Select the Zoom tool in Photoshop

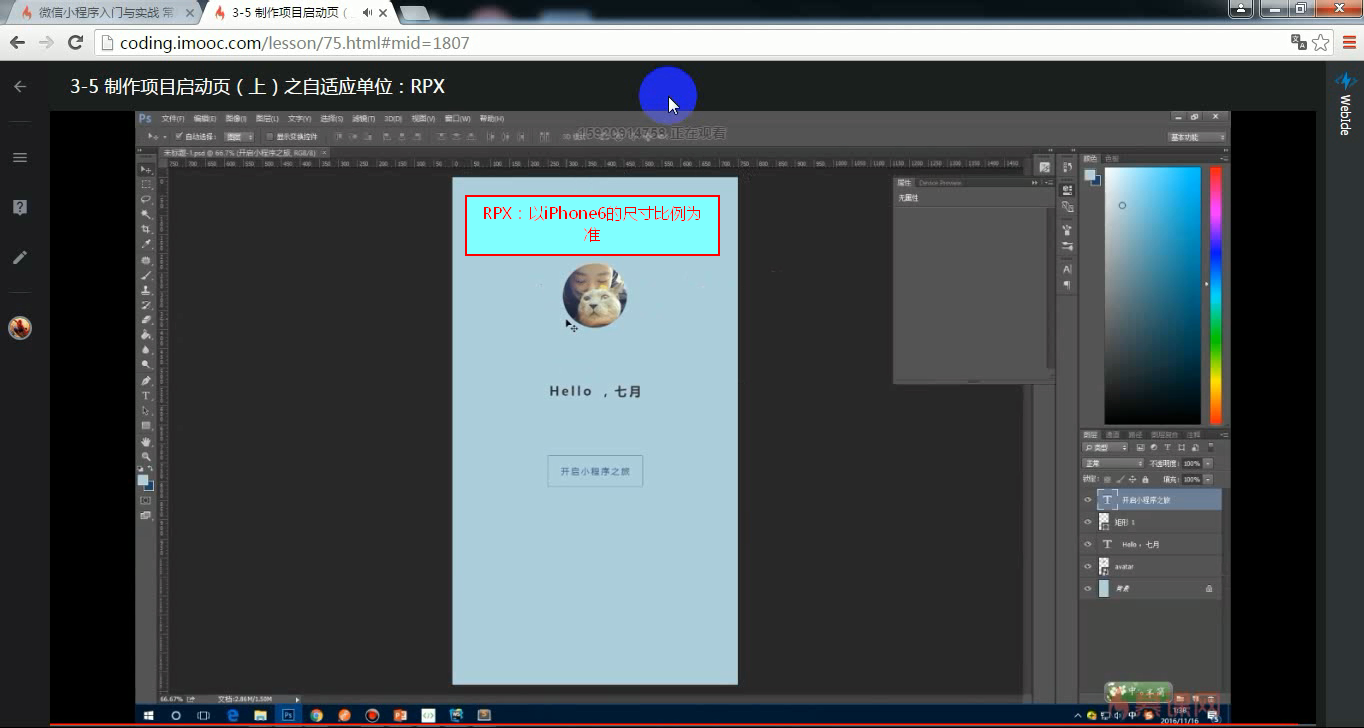[146, 456]
